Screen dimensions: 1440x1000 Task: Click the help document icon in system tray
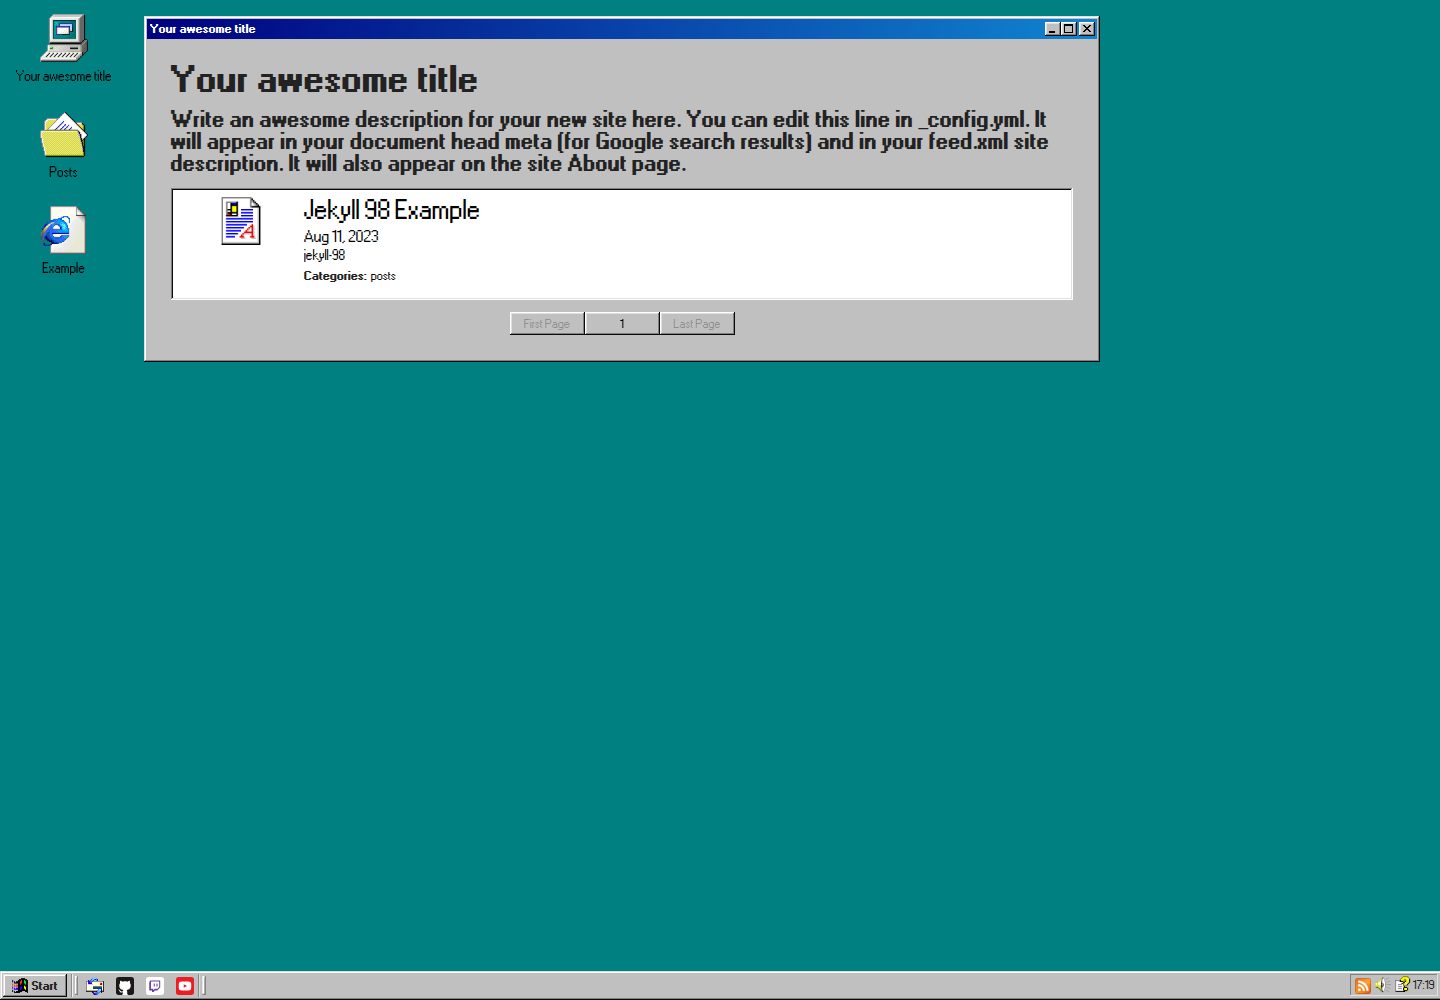[1402, 986]
